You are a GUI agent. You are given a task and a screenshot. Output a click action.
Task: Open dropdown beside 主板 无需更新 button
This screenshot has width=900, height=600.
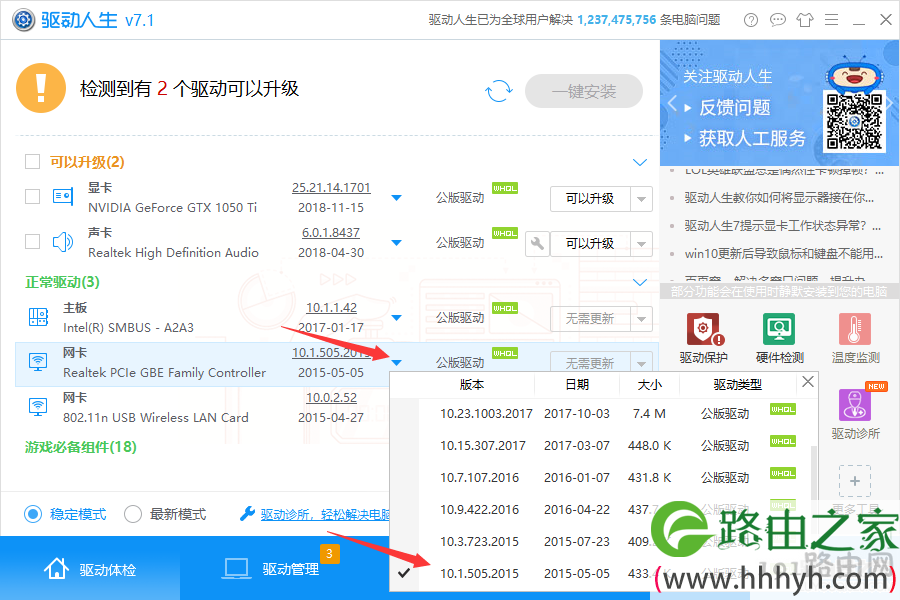pos(642,319)
